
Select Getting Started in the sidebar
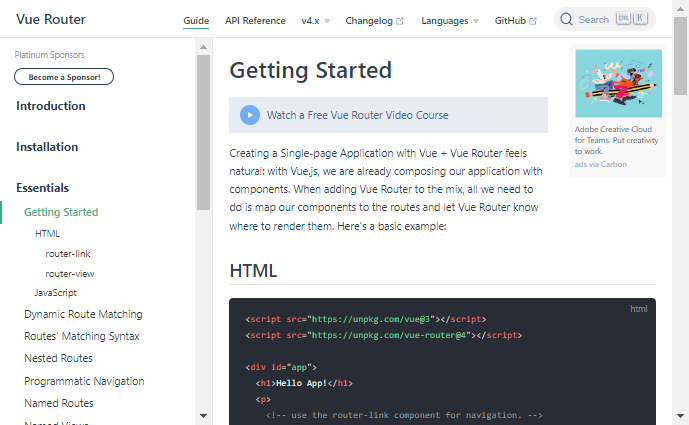61,212
